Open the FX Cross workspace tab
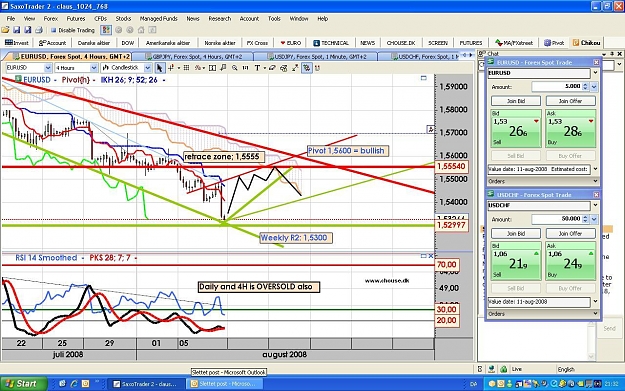This screenshot has height=391, width=625. coord(257,43)
